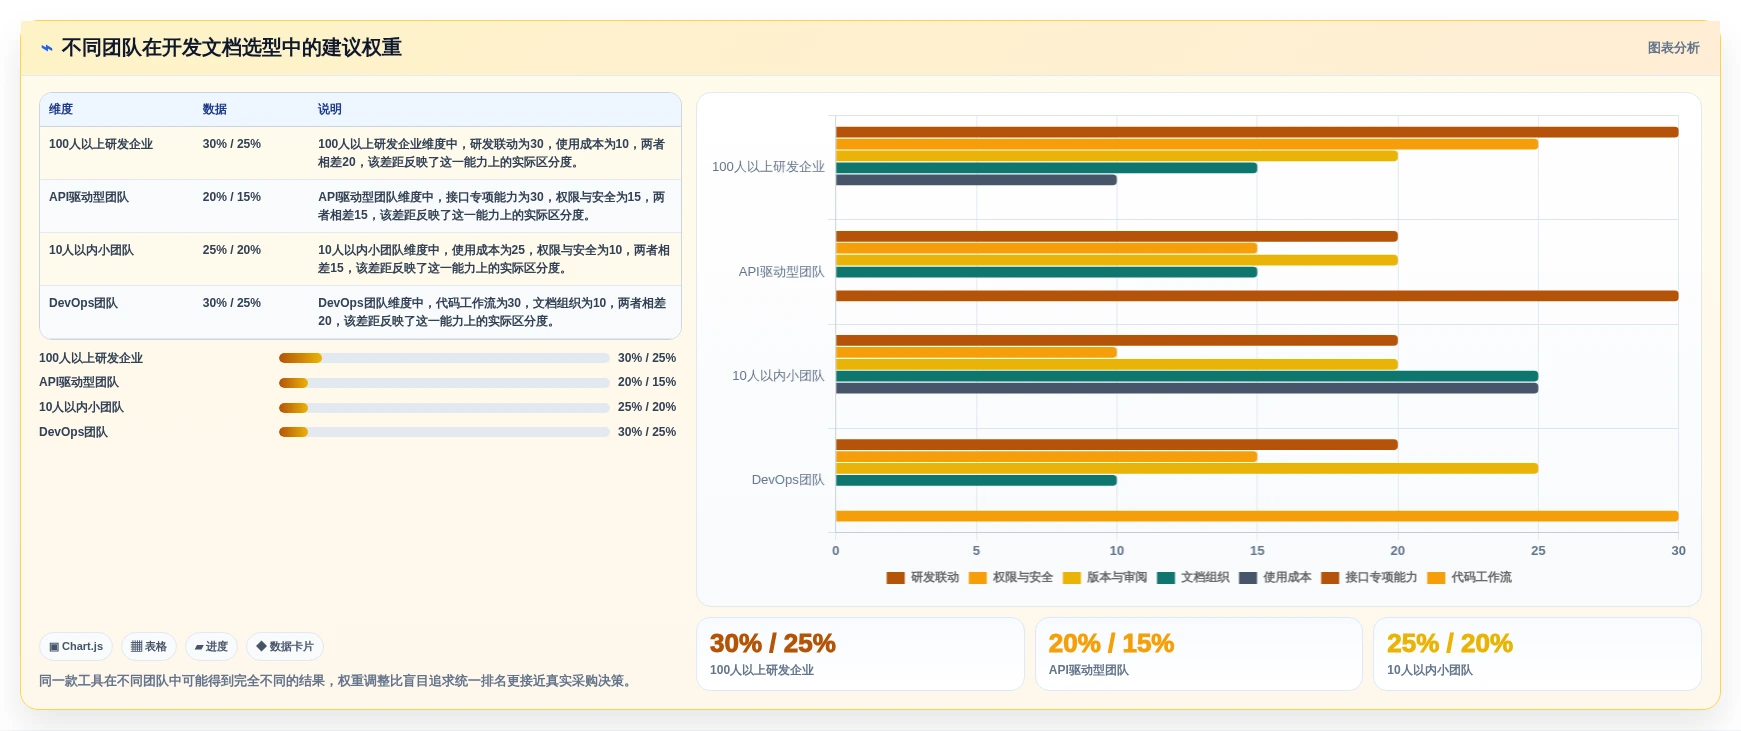Click the 说明 column header
Viewport: 1741px width, 731px height.
[330, 109]
